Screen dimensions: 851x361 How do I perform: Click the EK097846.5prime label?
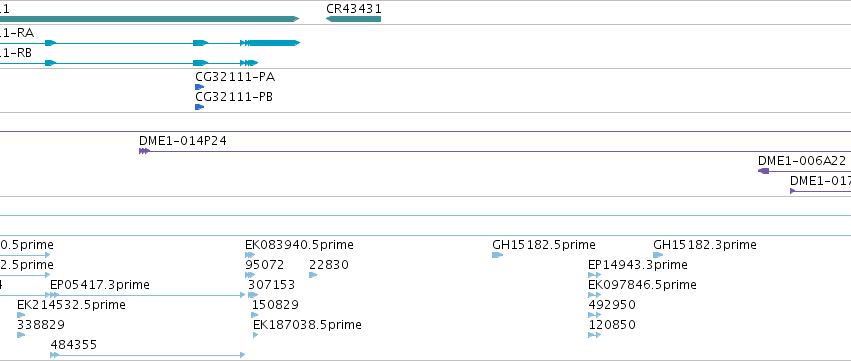(x=643, y=284)
